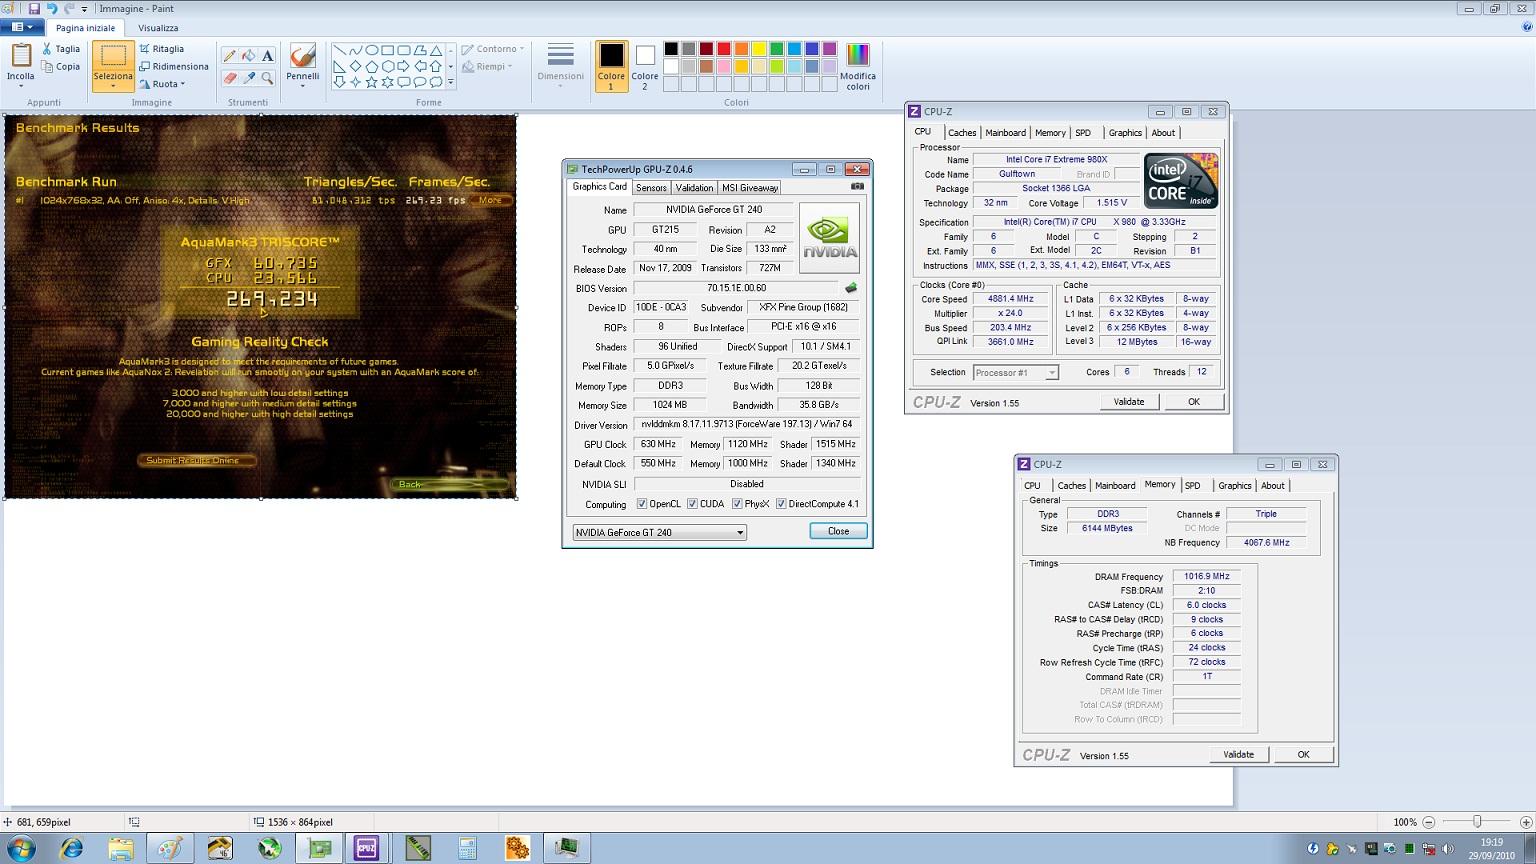Open the Pennelli brushes dropdown

pyautogui.click(x=302, y=86)
